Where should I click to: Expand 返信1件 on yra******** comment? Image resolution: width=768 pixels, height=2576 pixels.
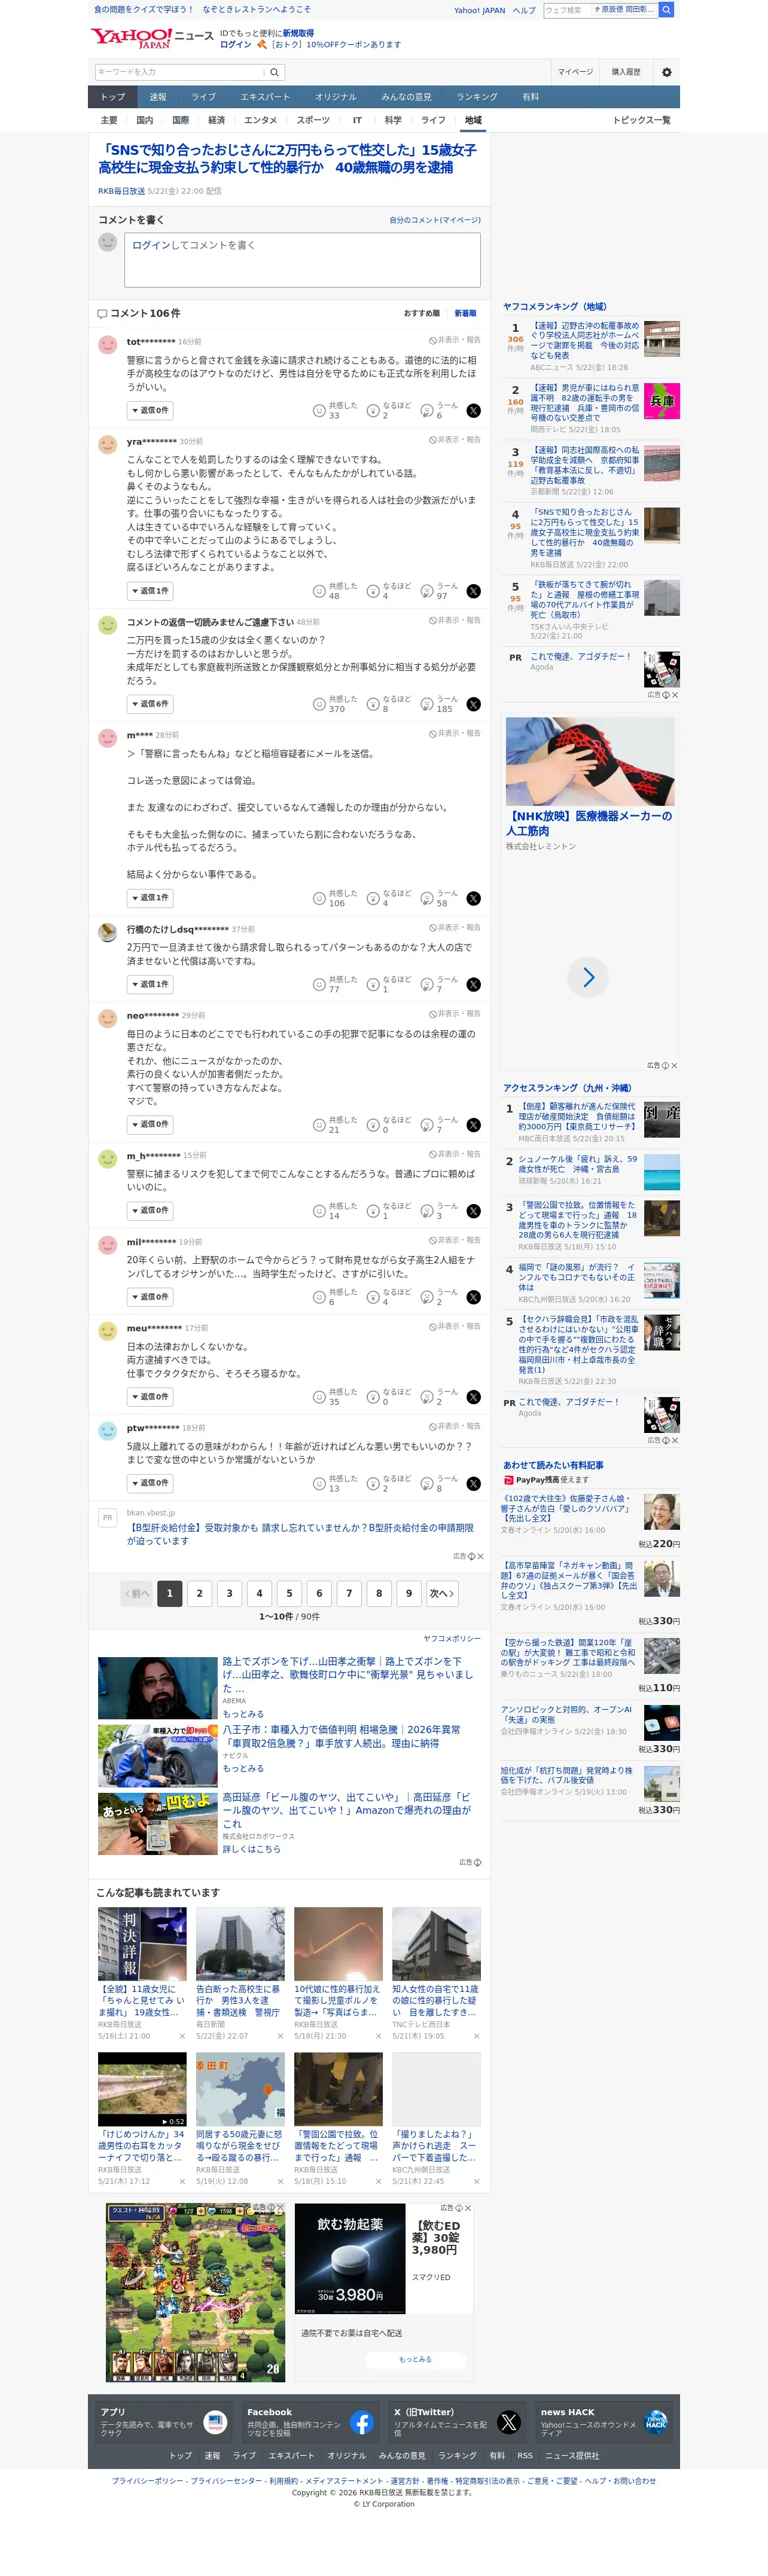(150, 591)
